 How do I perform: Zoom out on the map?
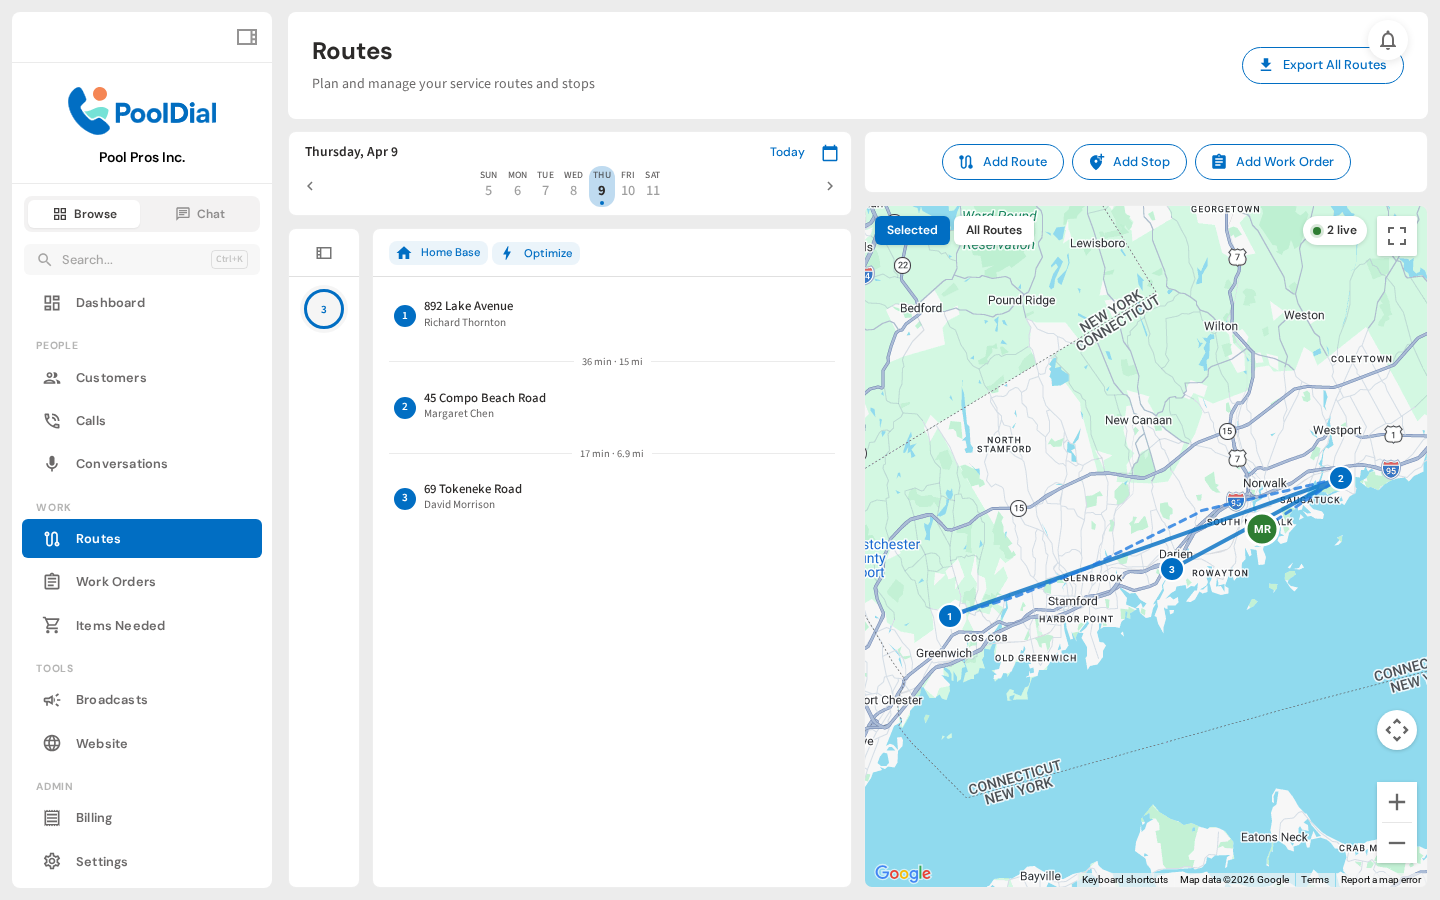[x=1396, y=843]
